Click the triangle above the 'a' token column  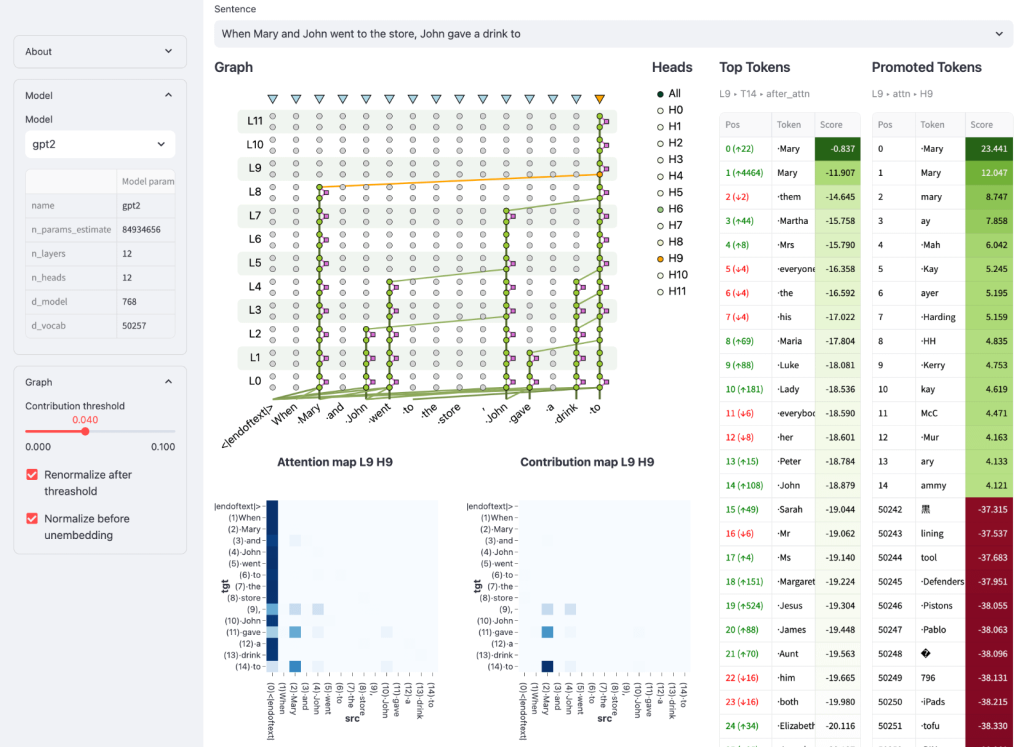click(553, 99)
